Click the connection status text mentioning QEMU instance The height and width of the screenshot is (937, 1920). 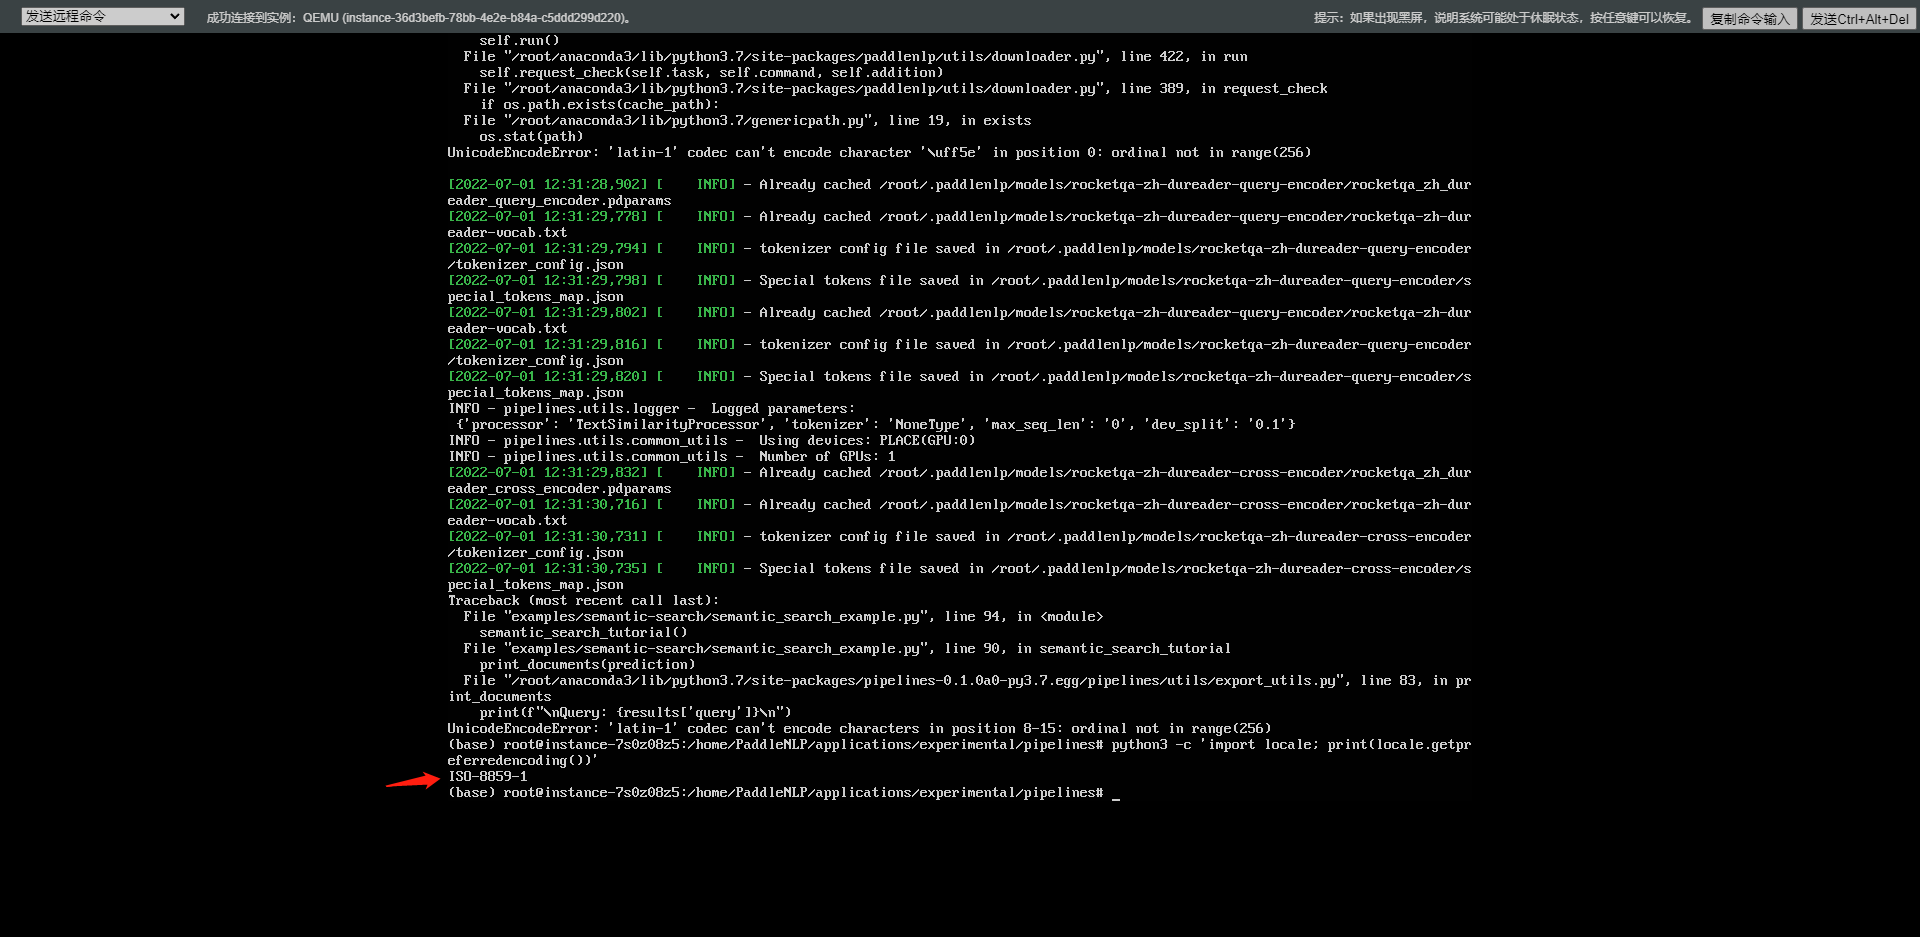419,18
